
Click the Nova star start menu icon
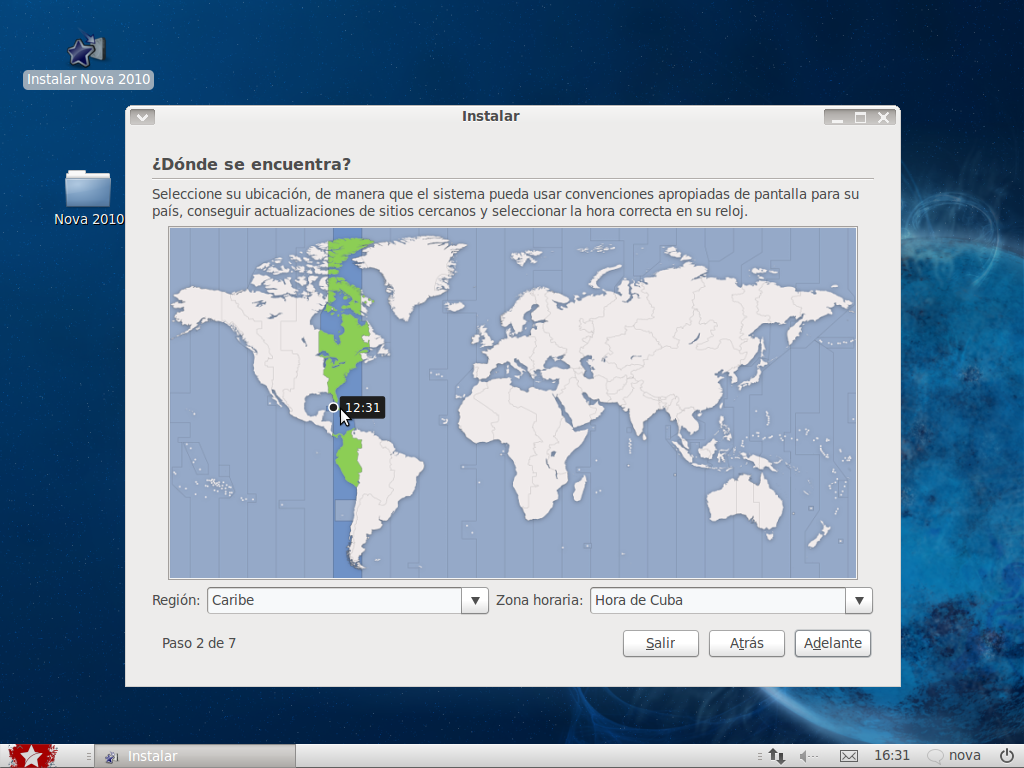coord(30,756)
